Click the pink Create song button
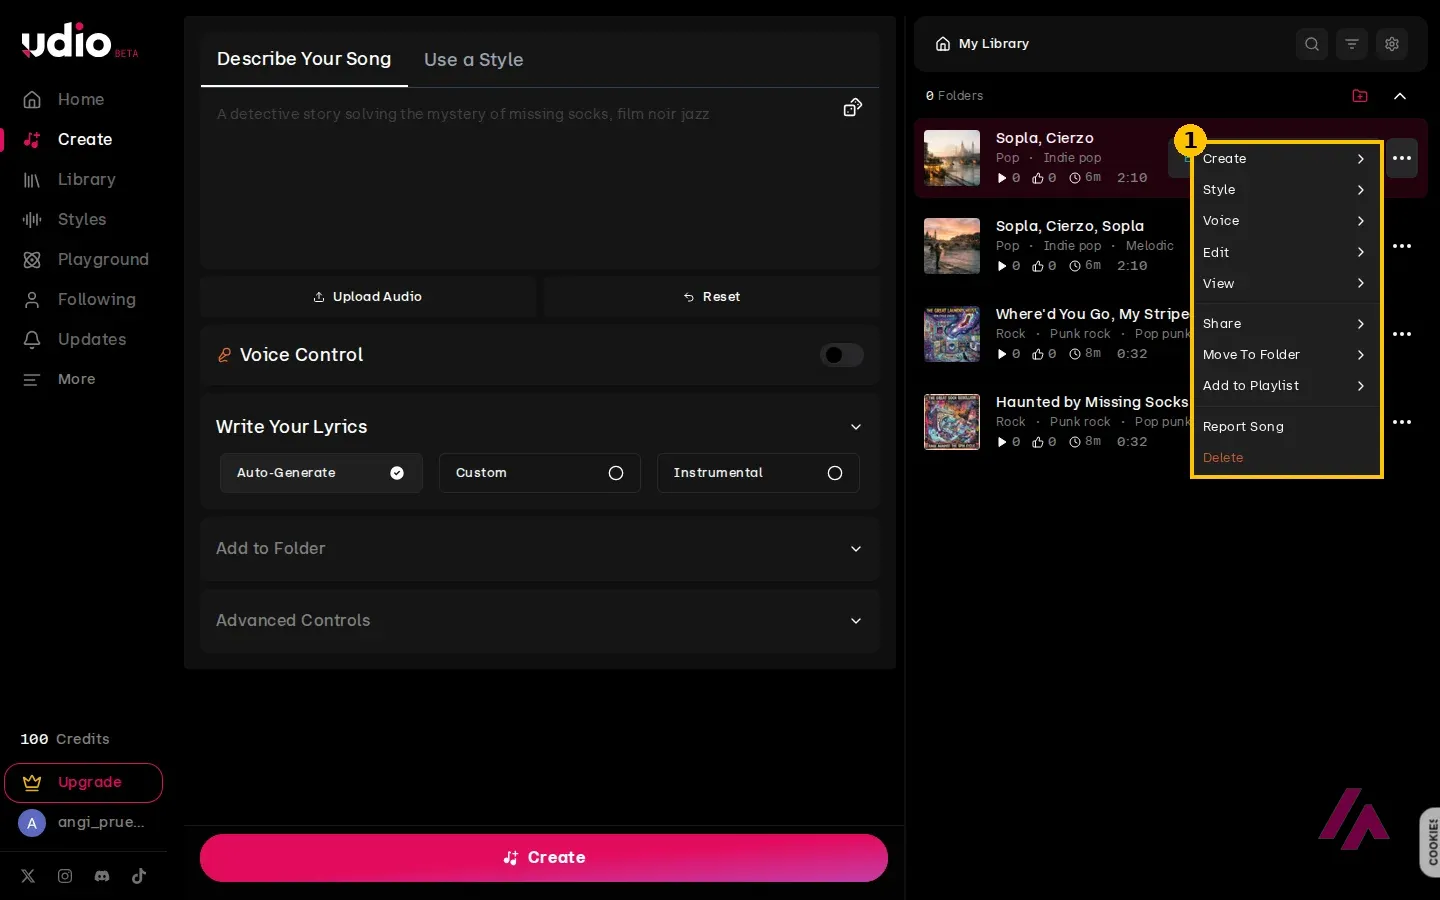Viewport: 1440px width, 900px height. [x=544, y=858]
